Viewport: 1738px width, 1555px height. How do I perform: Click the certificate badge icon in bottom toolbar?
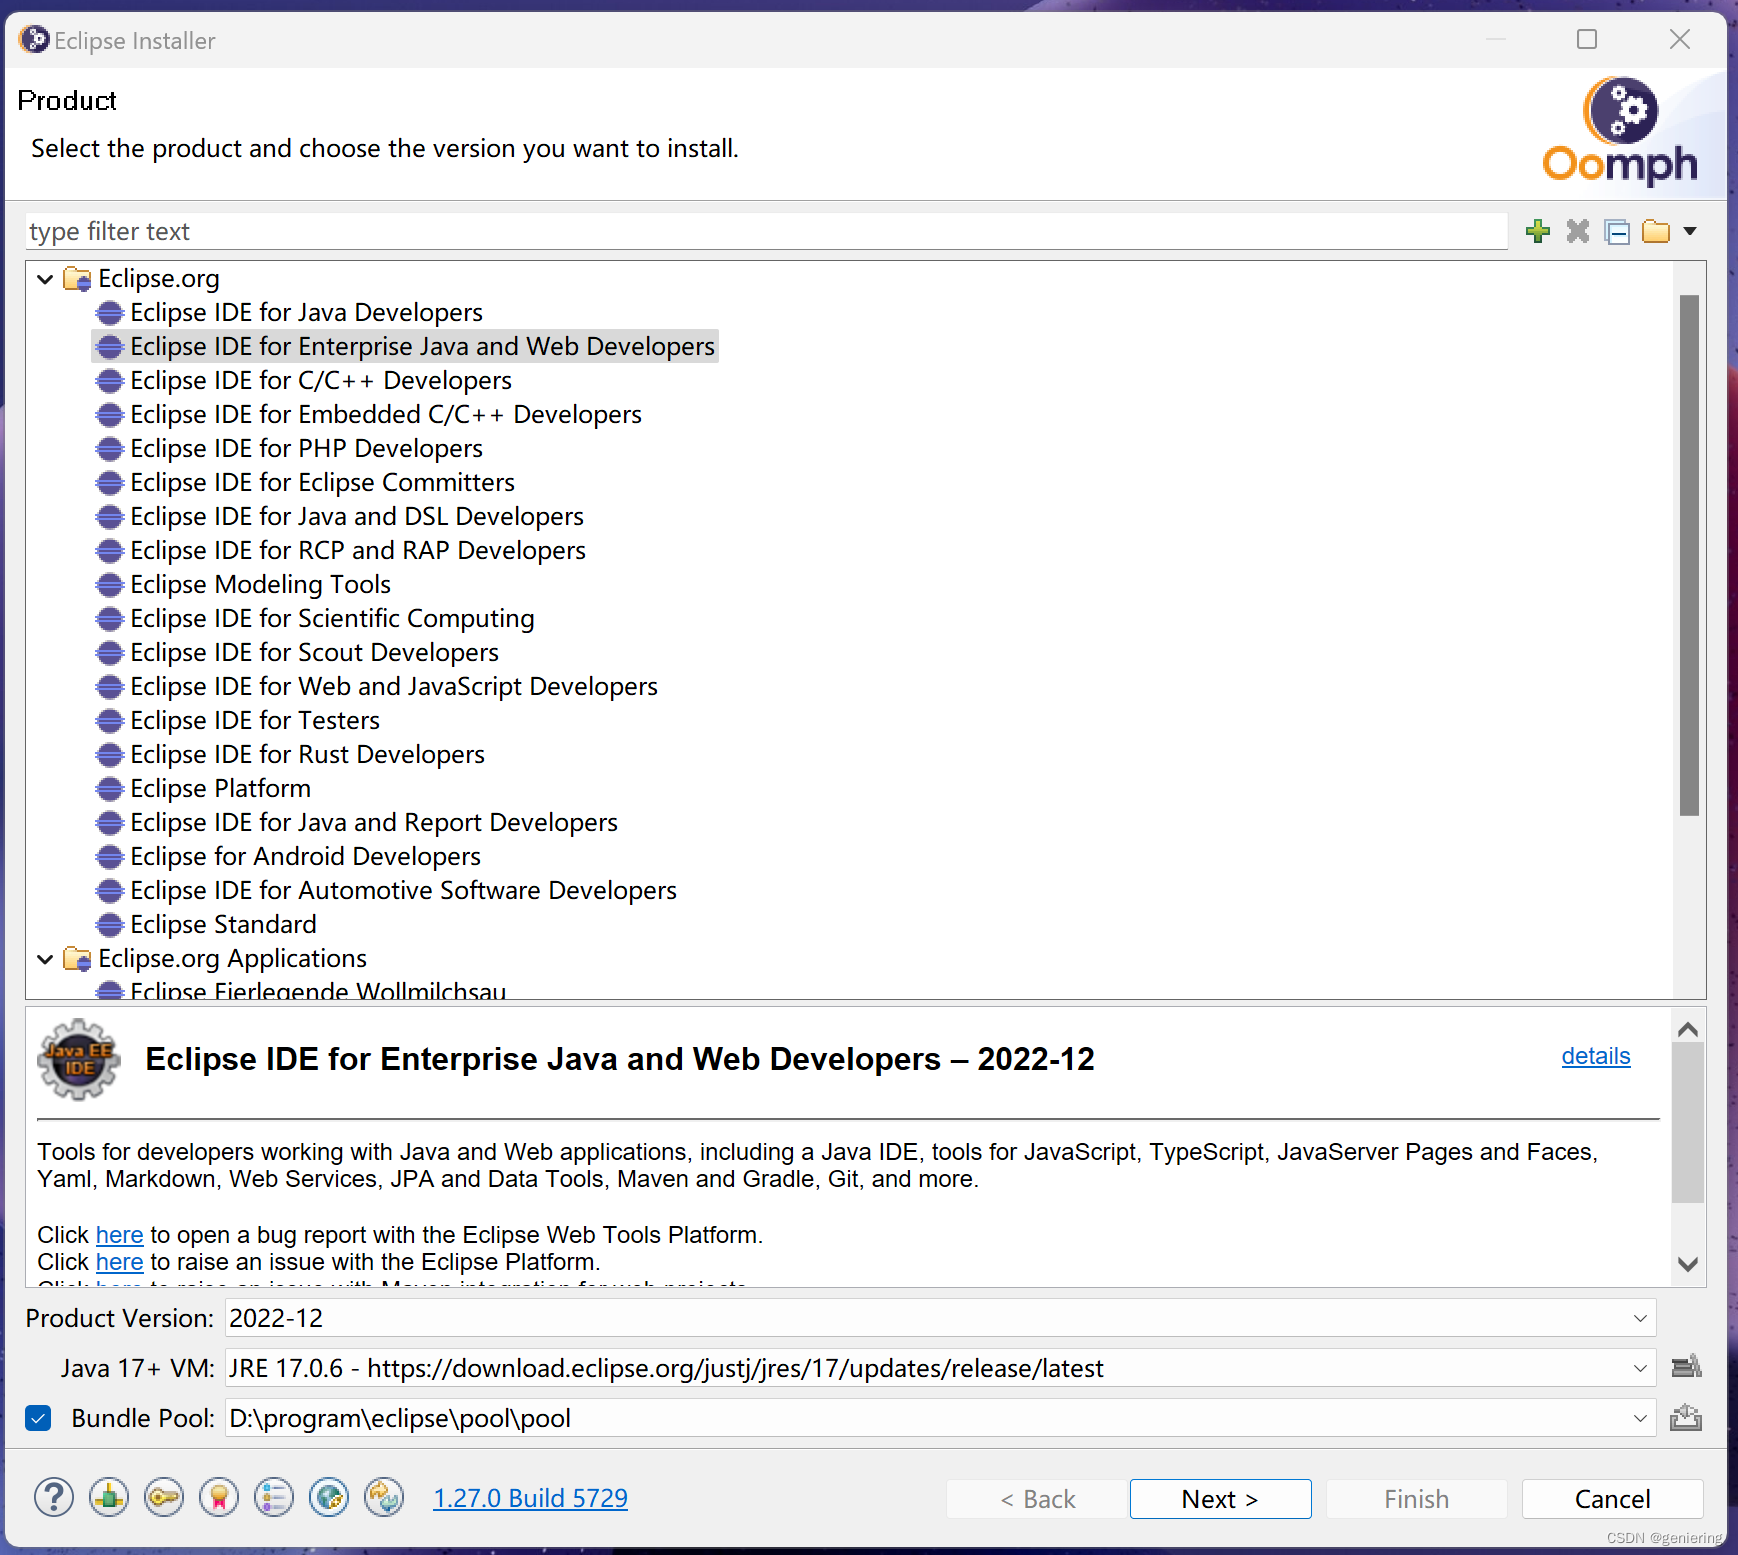click(x=219, y=1497)
